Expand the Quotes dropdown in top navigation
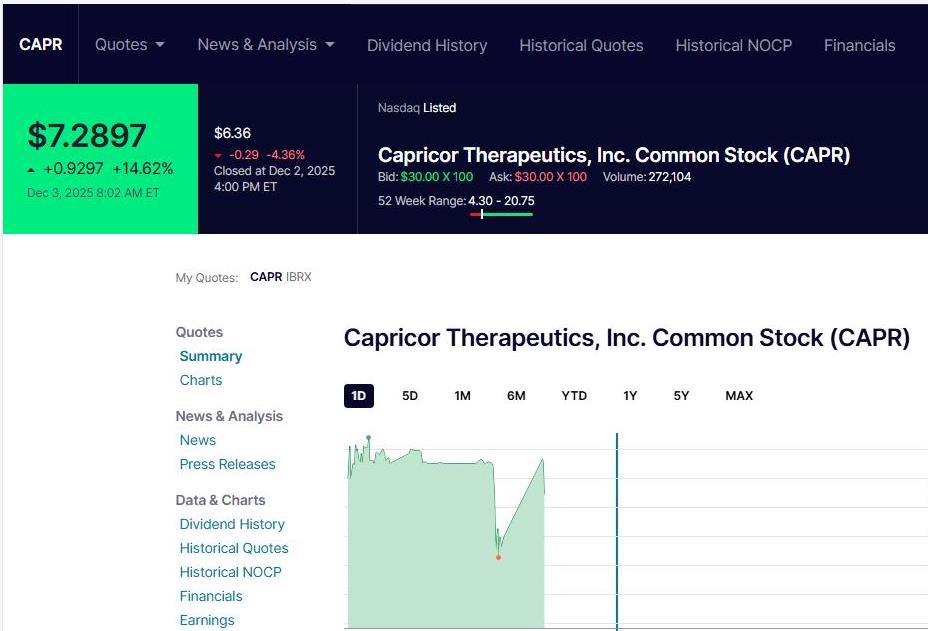 coord(128,45)
